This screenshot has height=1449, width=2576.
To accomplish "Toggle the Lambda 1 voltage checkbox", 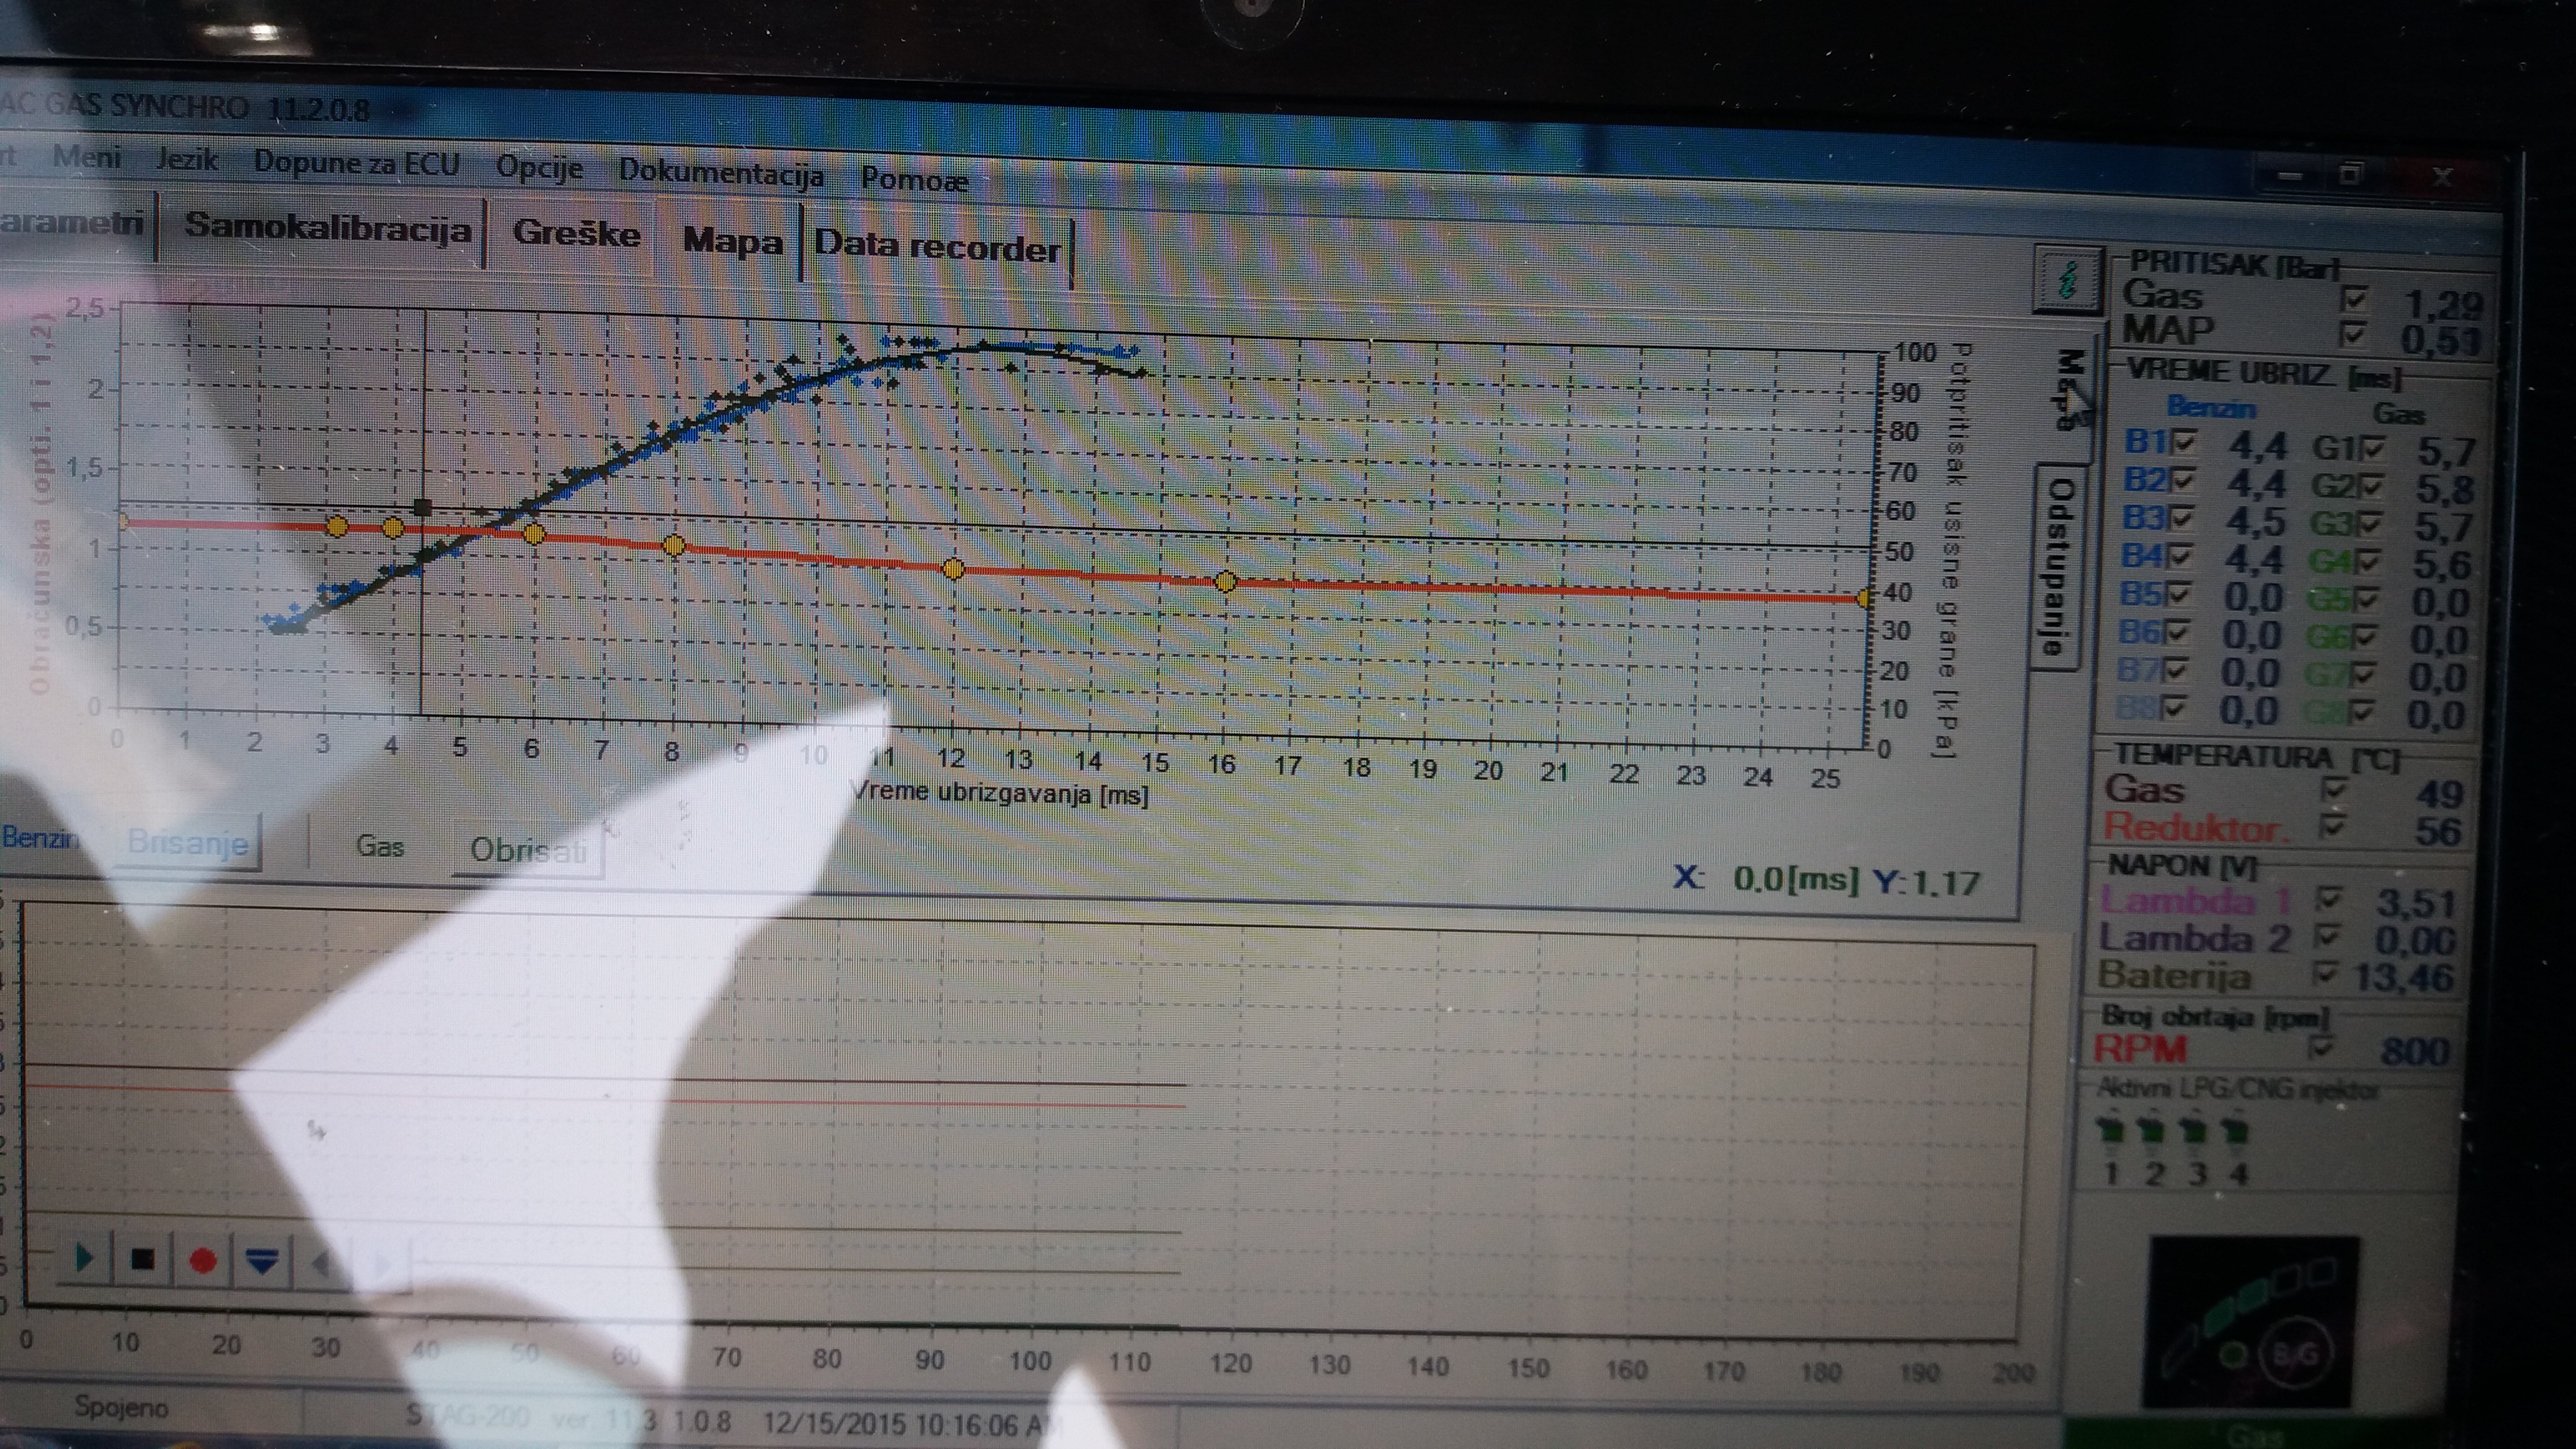I will [x=2329, y=899].
